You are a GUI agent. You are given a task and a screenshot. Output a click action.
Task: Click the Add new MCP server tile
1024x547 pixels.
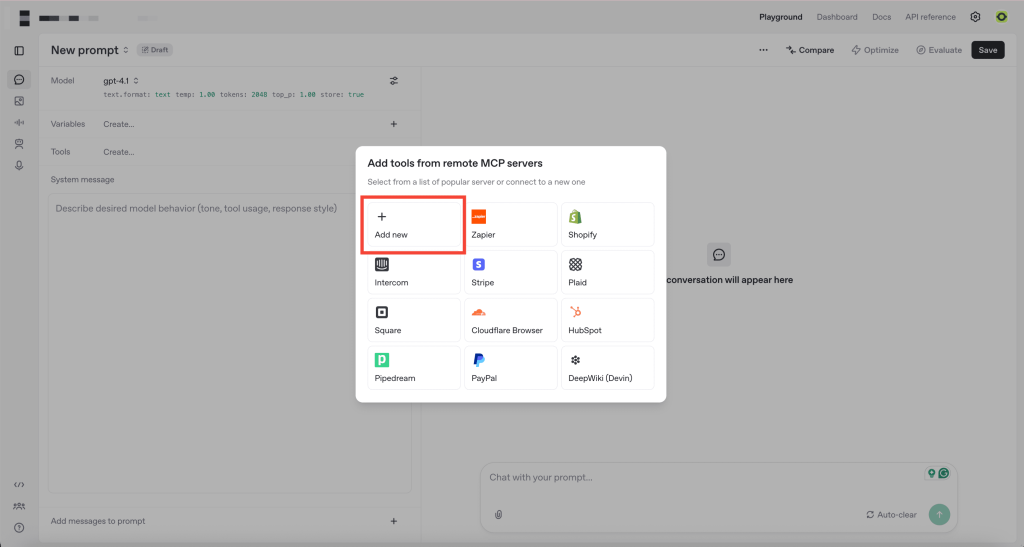(413, 225)
